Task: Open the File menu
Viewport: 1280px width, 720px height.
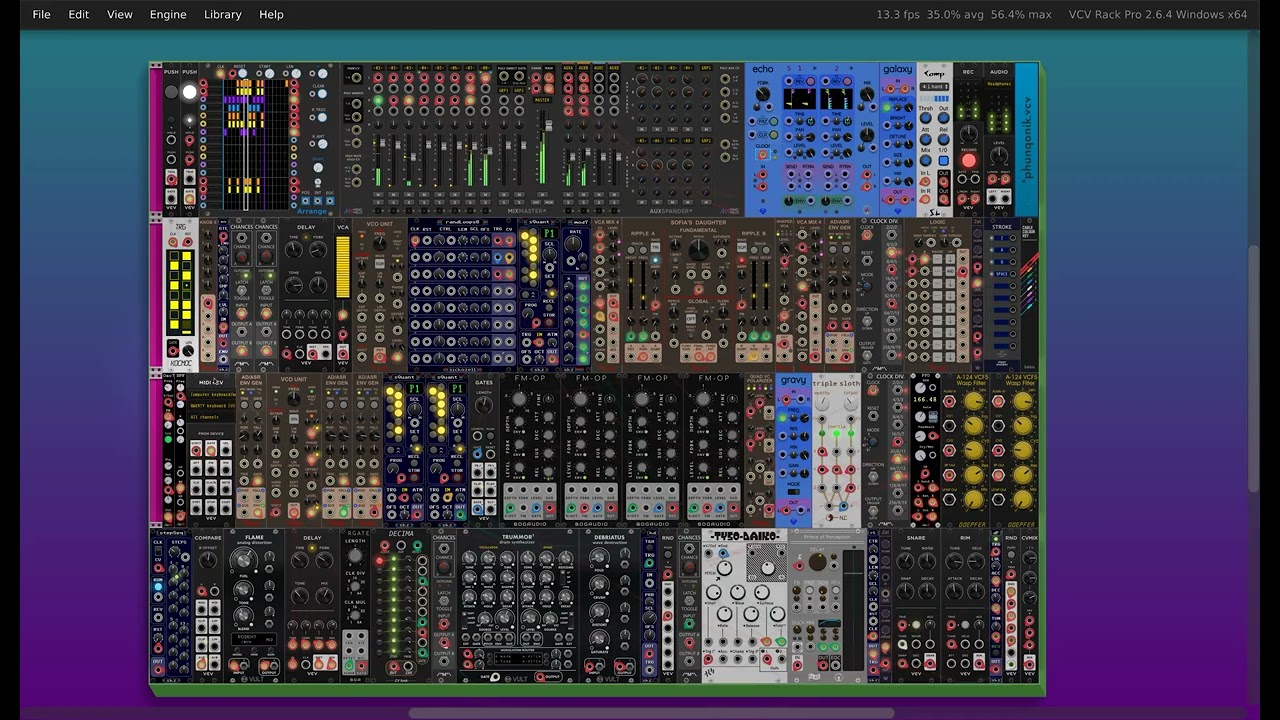Action: [41, 14]
